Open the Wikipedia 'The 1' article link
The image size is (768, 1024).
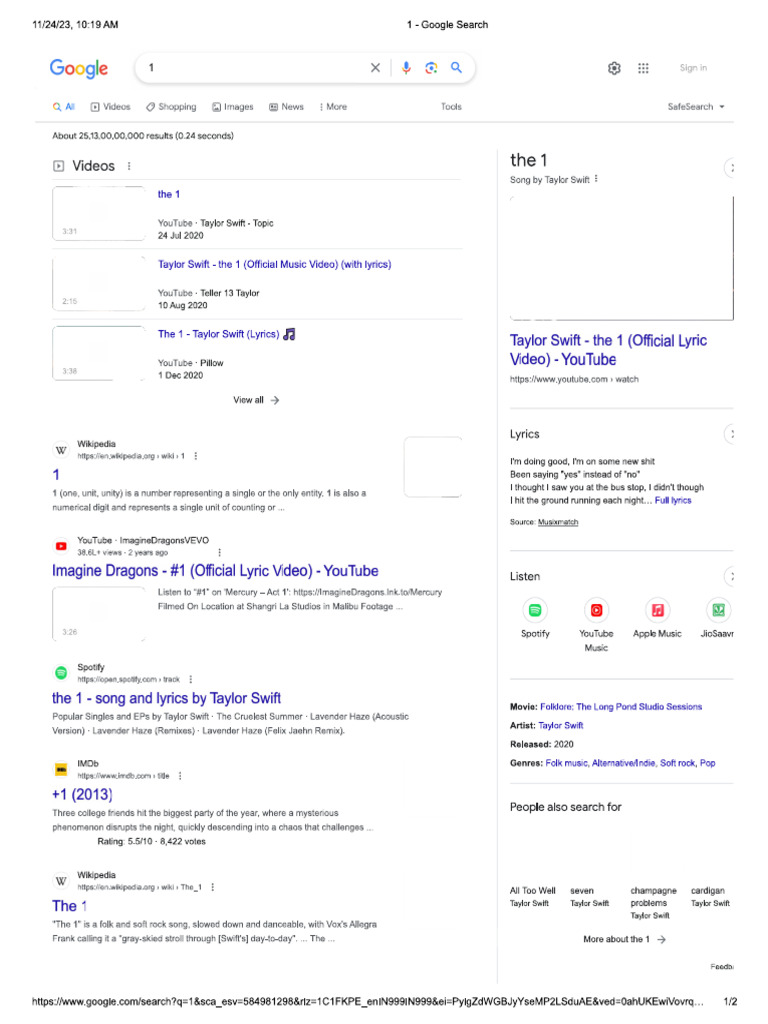click(69, 906)
